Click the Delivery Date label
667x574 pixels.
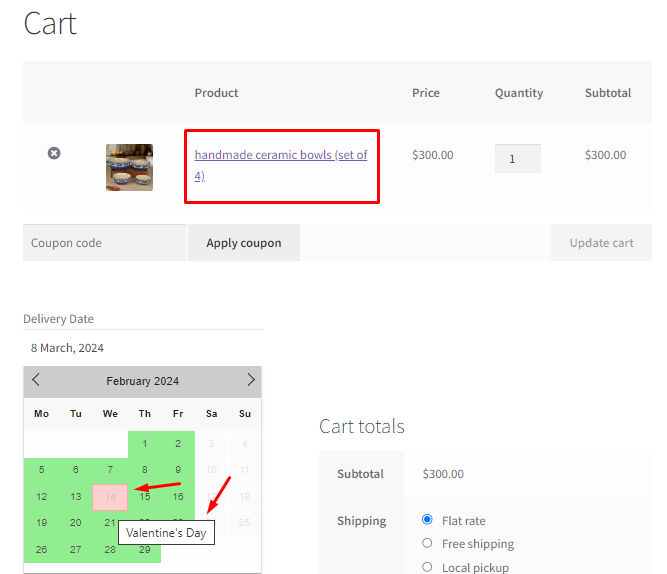click(x=58, y=319)
